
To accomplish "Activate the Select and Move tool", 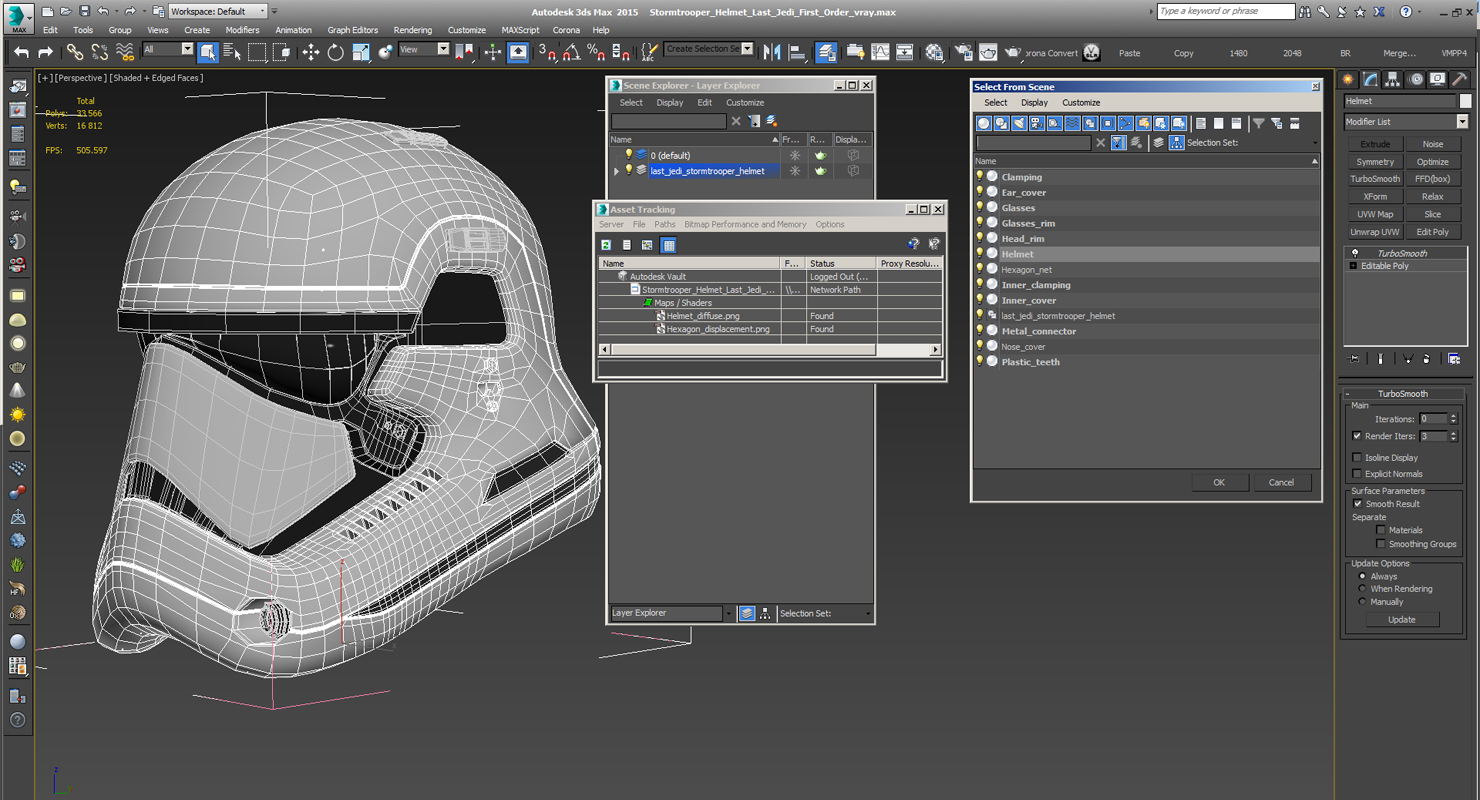I will [311, 52].
